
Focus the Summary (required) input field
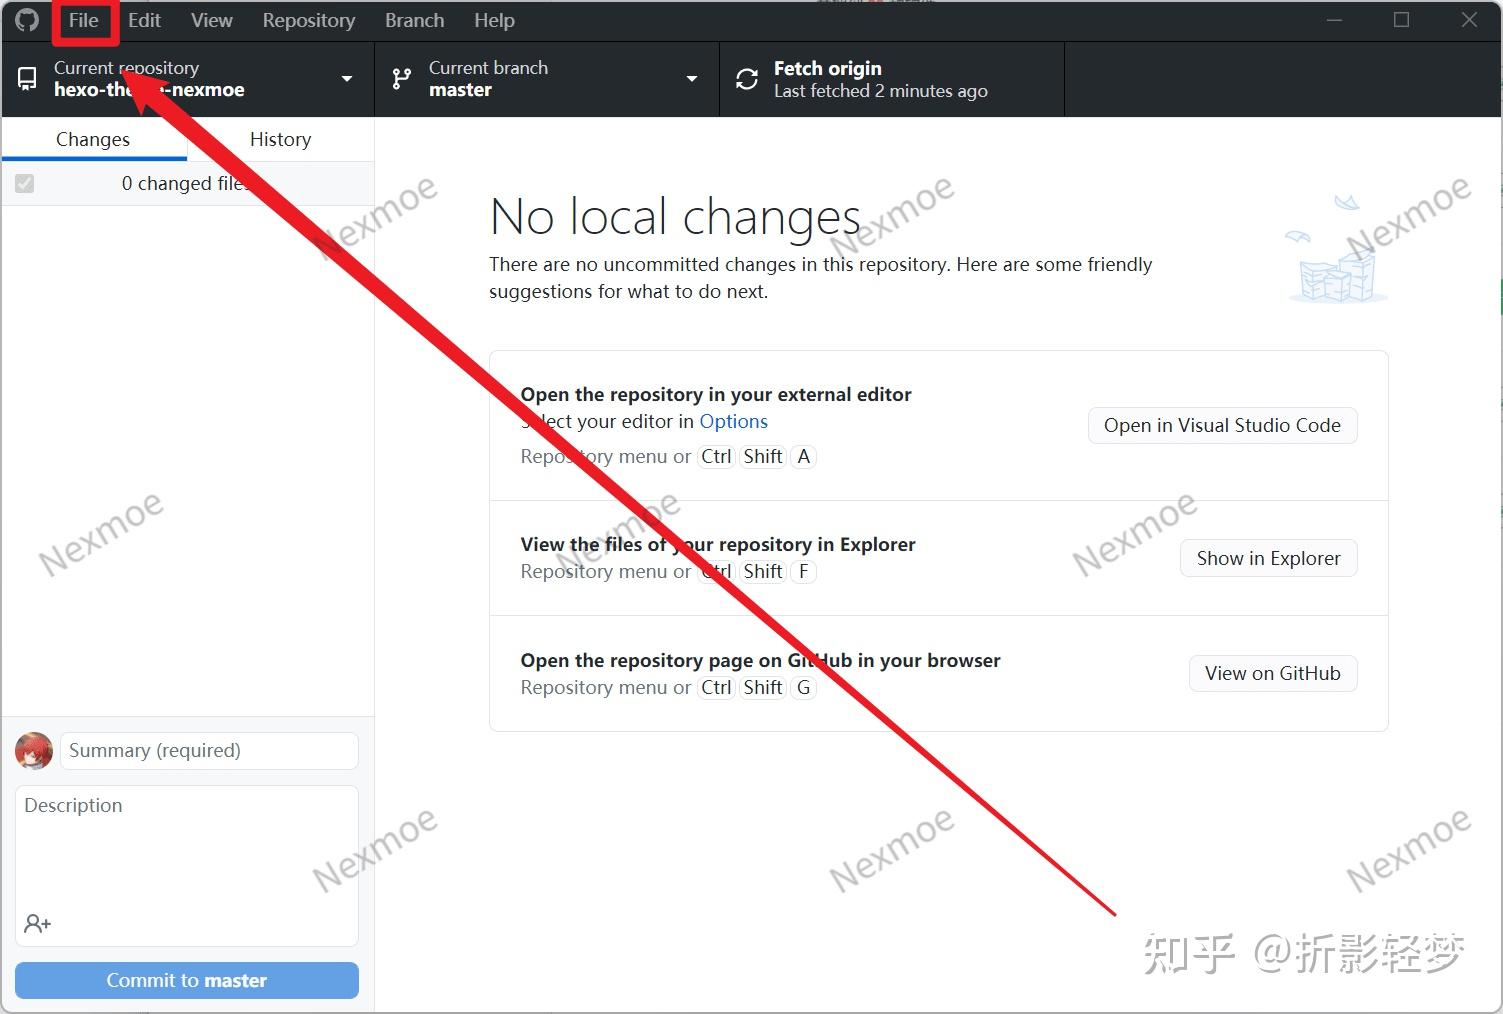[x=209, y=751]
